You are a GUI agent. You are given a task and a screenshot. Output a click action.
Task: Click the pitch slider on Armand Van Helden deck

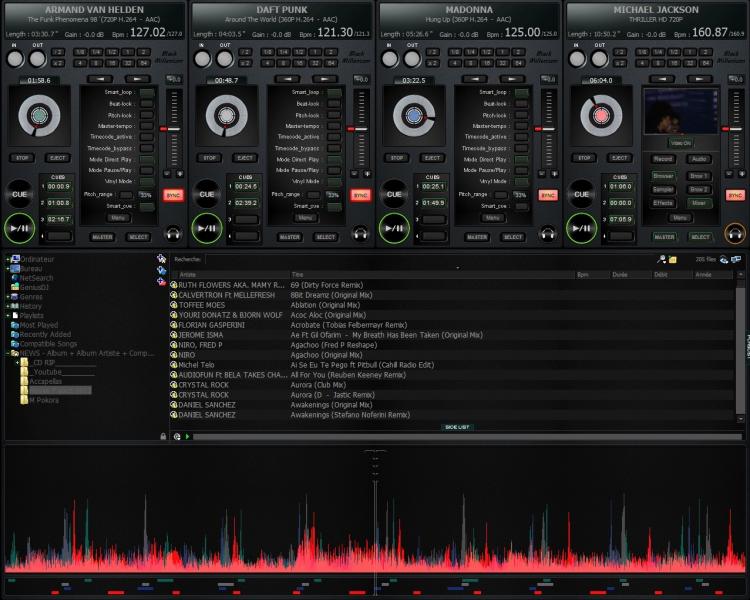click(x=174, y=128)
